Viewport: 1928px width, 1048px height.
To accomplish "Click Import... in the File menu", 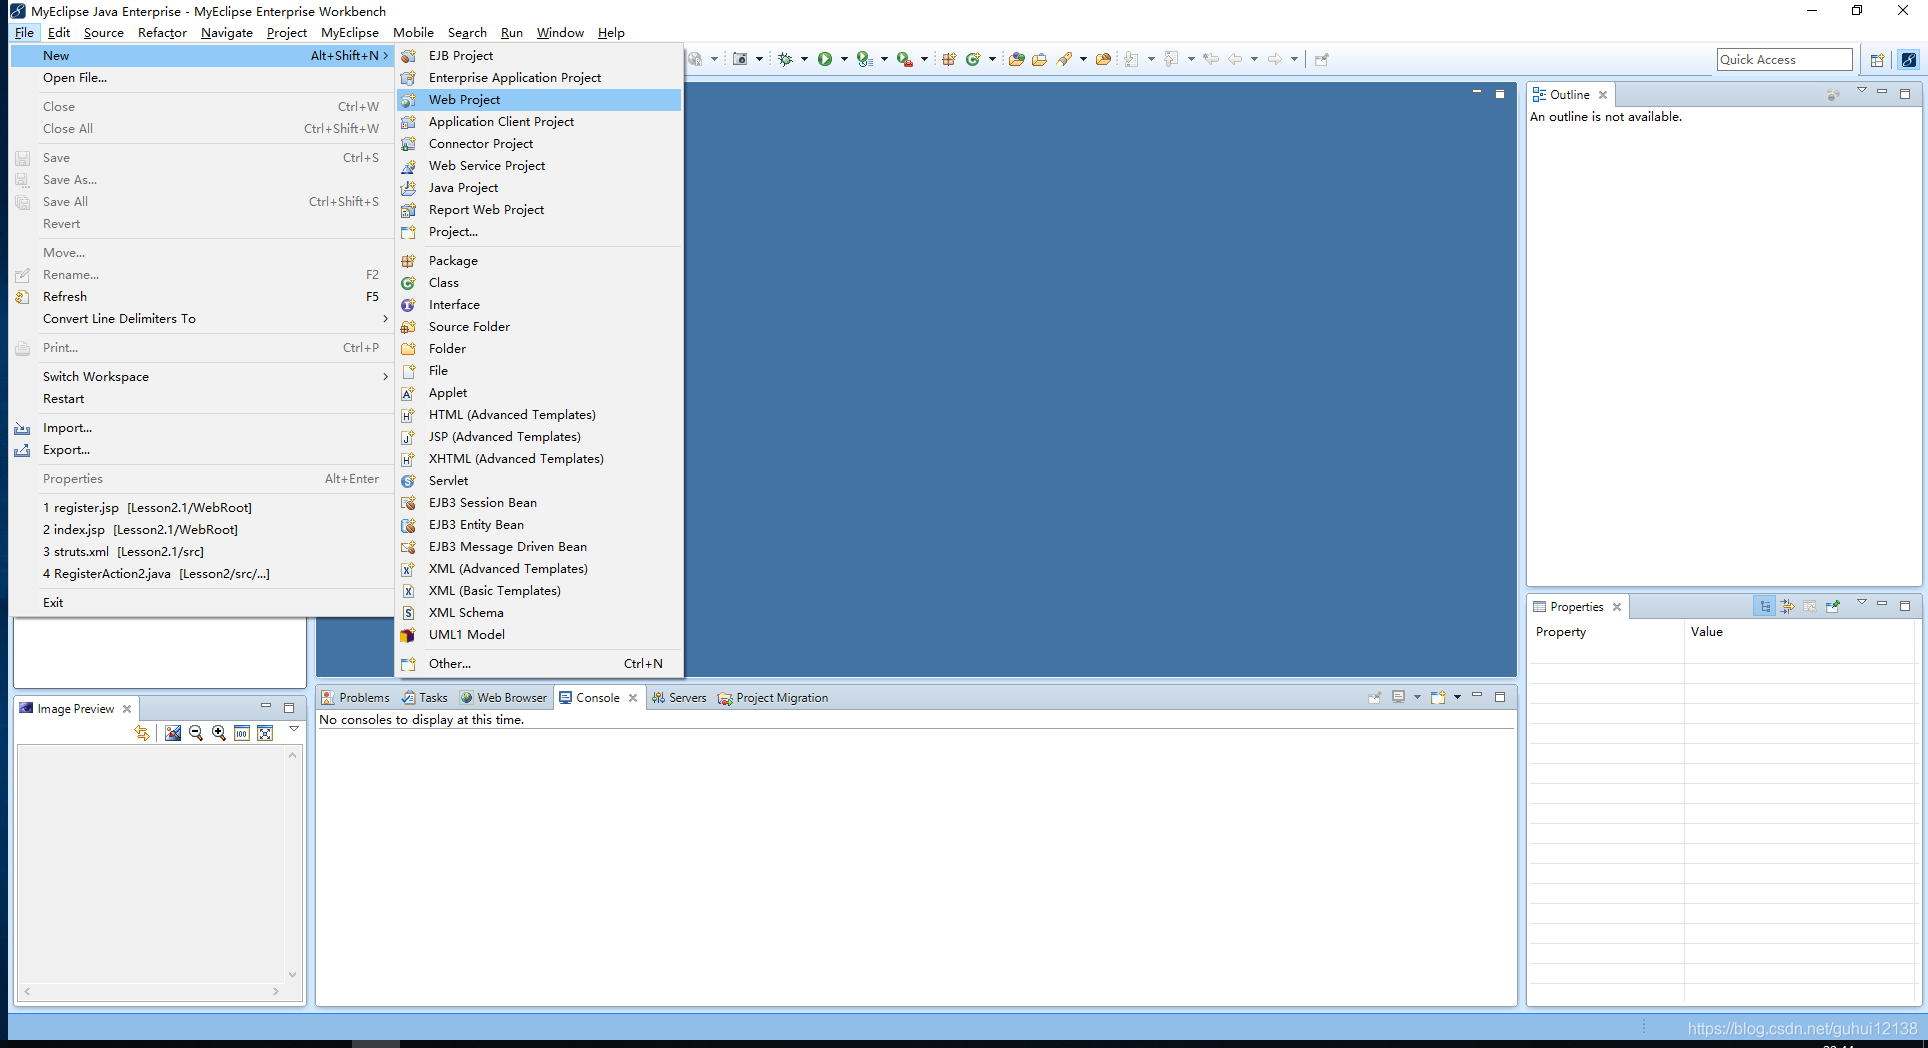I will (x=202, y=427).
